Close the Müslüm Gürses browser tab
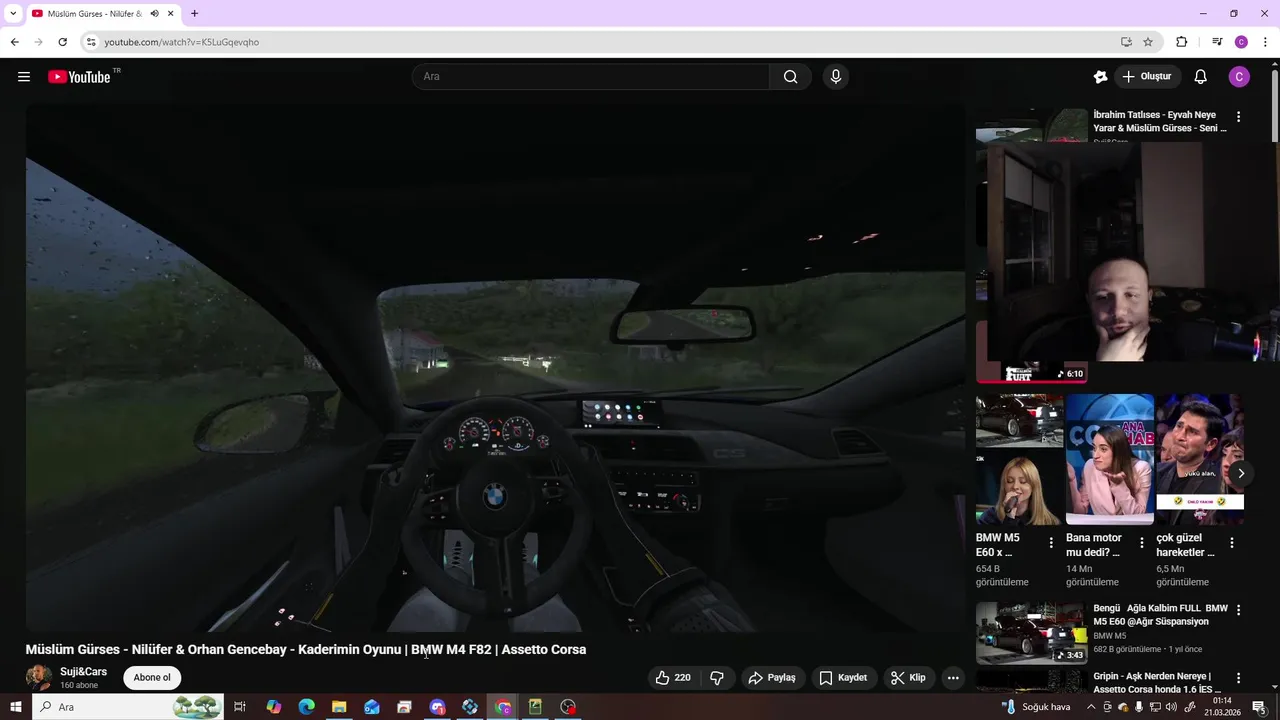Screen dimensions: 1280x720 pos(171,14)
